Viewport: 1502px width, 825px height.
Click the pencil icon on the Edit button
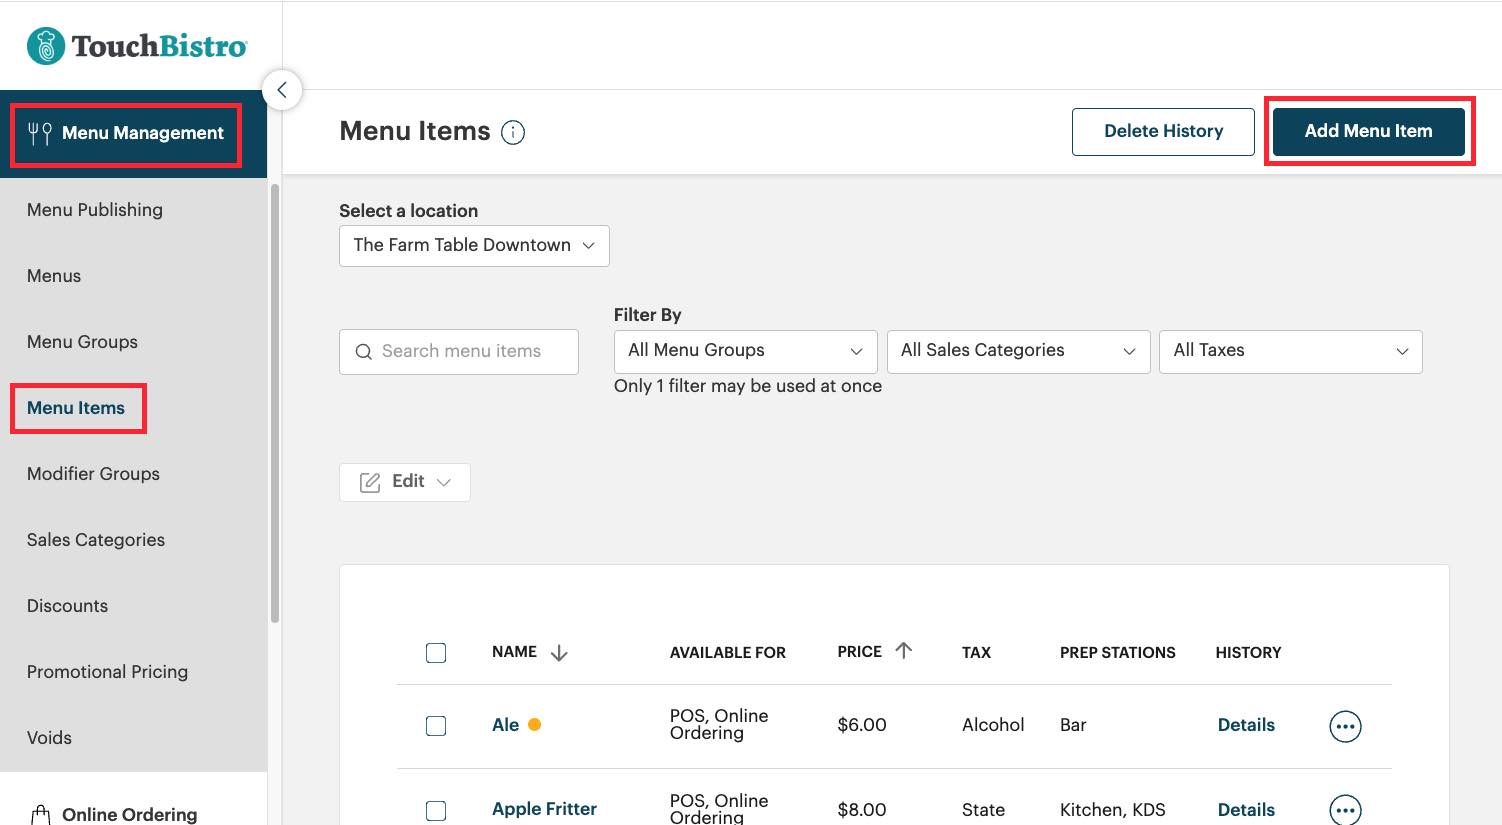(369, 481)
